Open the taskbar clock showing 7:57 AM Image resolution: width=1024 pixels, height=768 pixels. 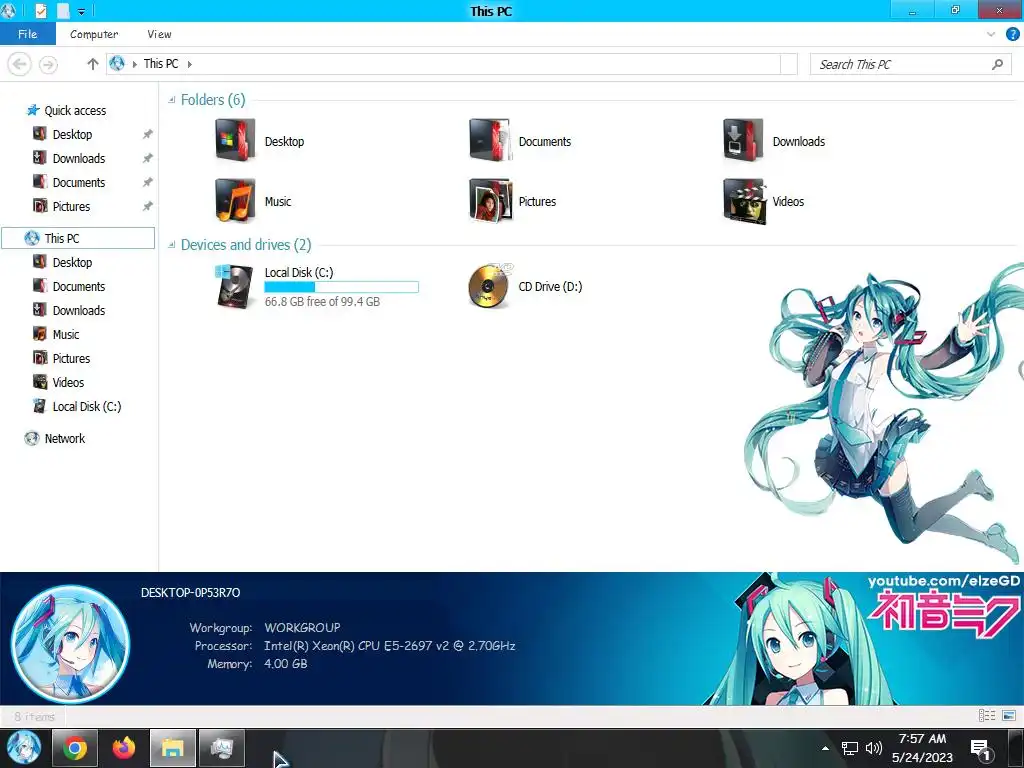[x=922, y=748]
